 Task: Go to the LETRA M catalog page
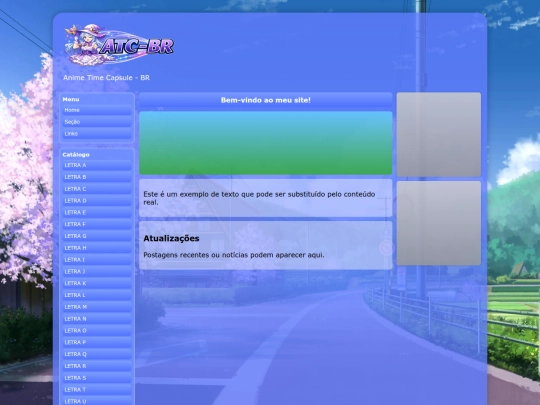(x=97, y=307)
